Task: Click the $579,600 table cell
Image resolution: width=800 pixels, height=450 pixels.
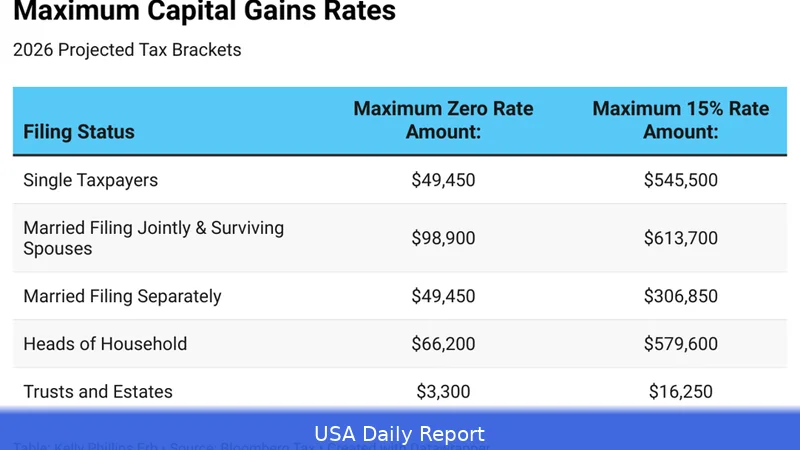Action: [681, 344]
